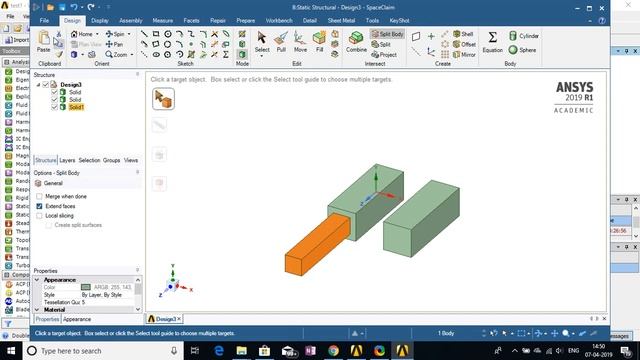Viewport: 640px width, 360px height.
Task: Click the Open folder icon in title bar
Action: (50, 7)
